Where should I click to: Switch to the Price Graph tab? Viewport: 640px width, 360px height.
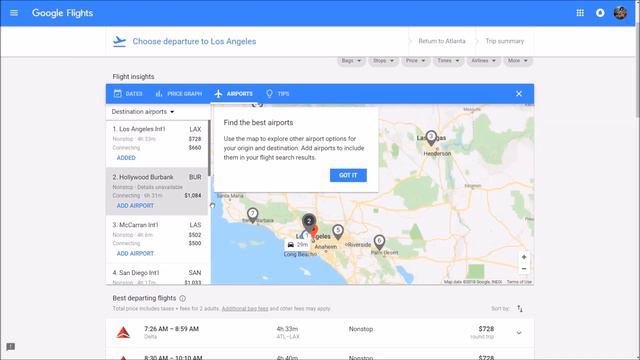click(179, 93)
